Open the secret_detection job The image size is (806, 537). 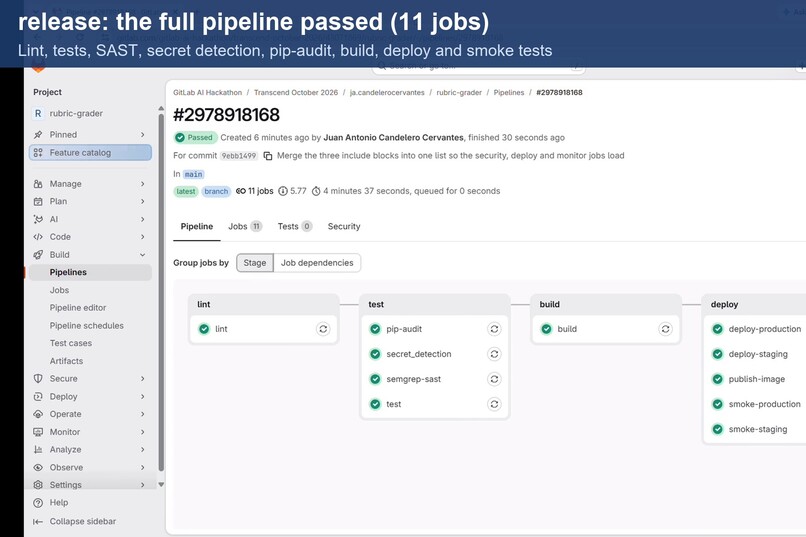[419, 354]
